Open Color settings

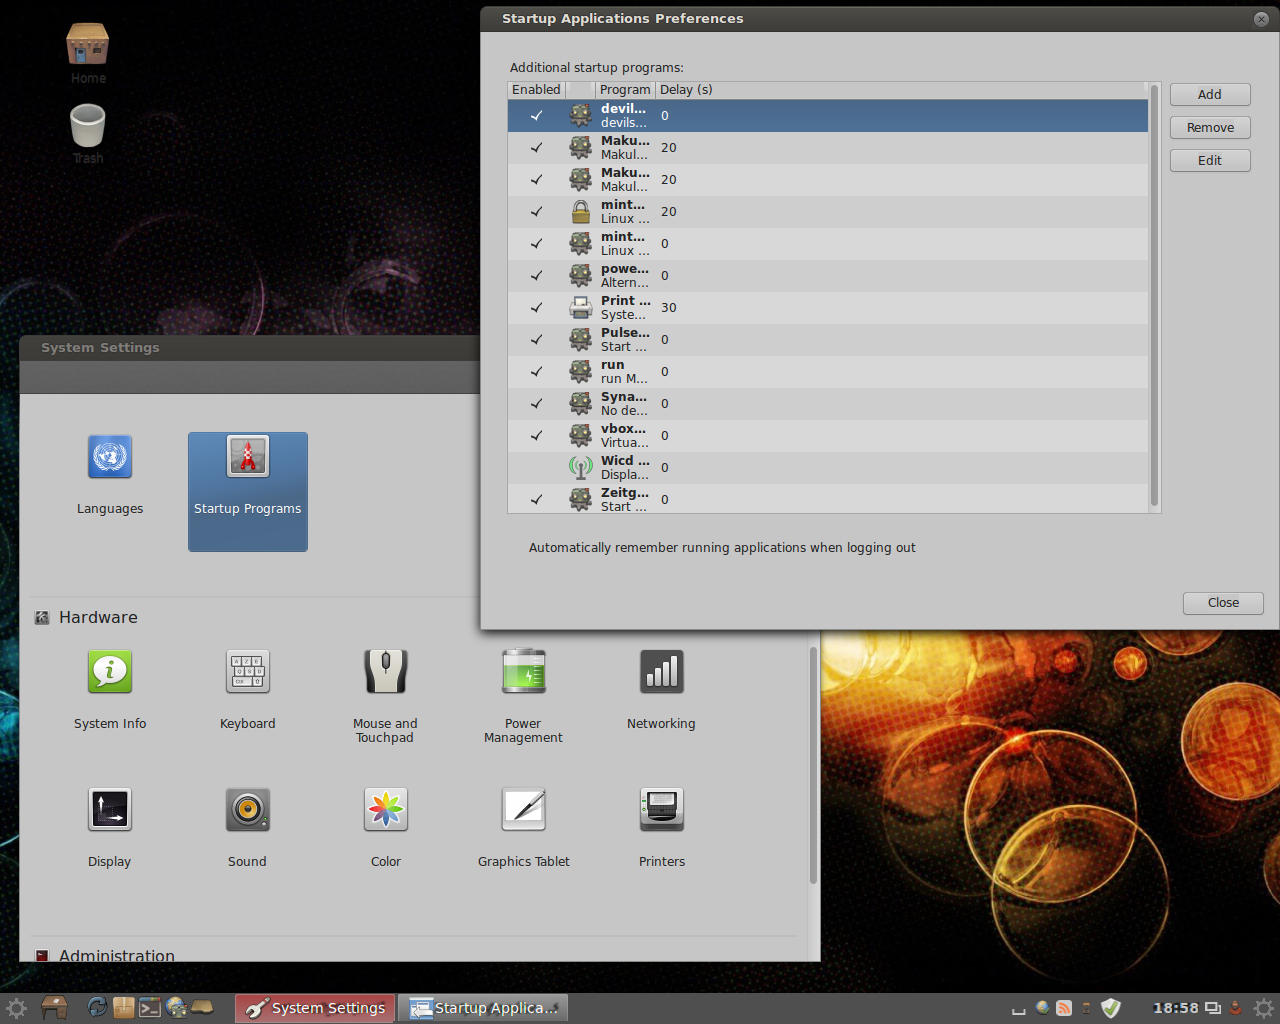pyautogui.click(x=386, y=828)
